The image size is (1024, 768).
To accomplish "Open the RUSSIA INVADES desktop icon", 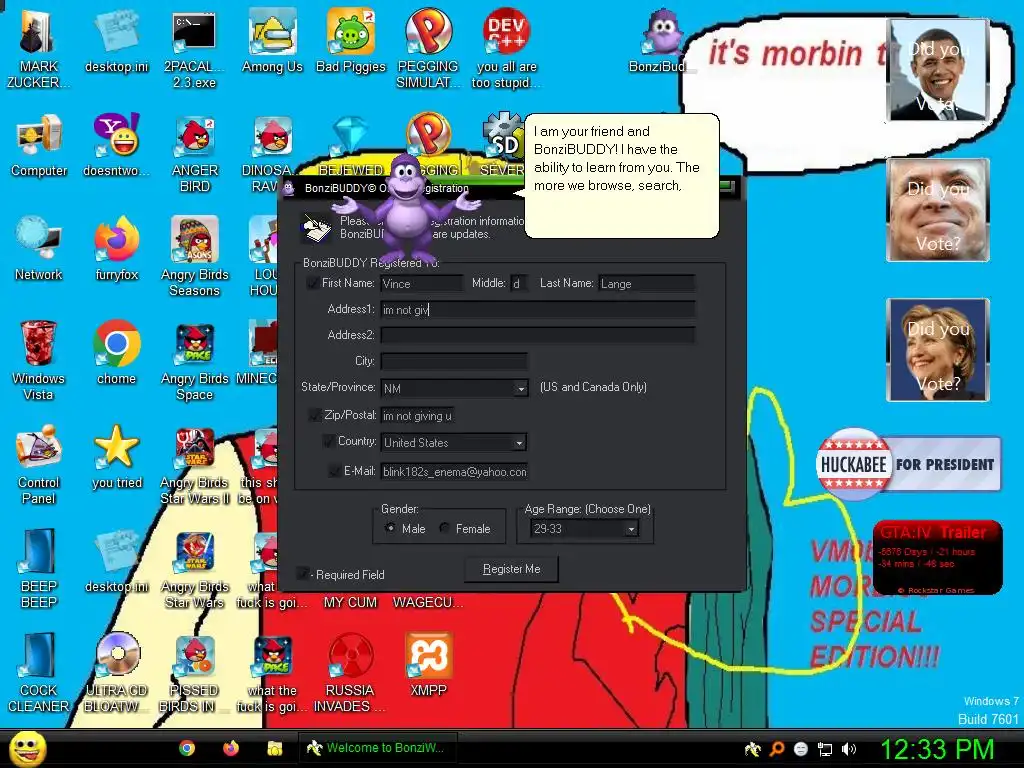I will [350, 673].
